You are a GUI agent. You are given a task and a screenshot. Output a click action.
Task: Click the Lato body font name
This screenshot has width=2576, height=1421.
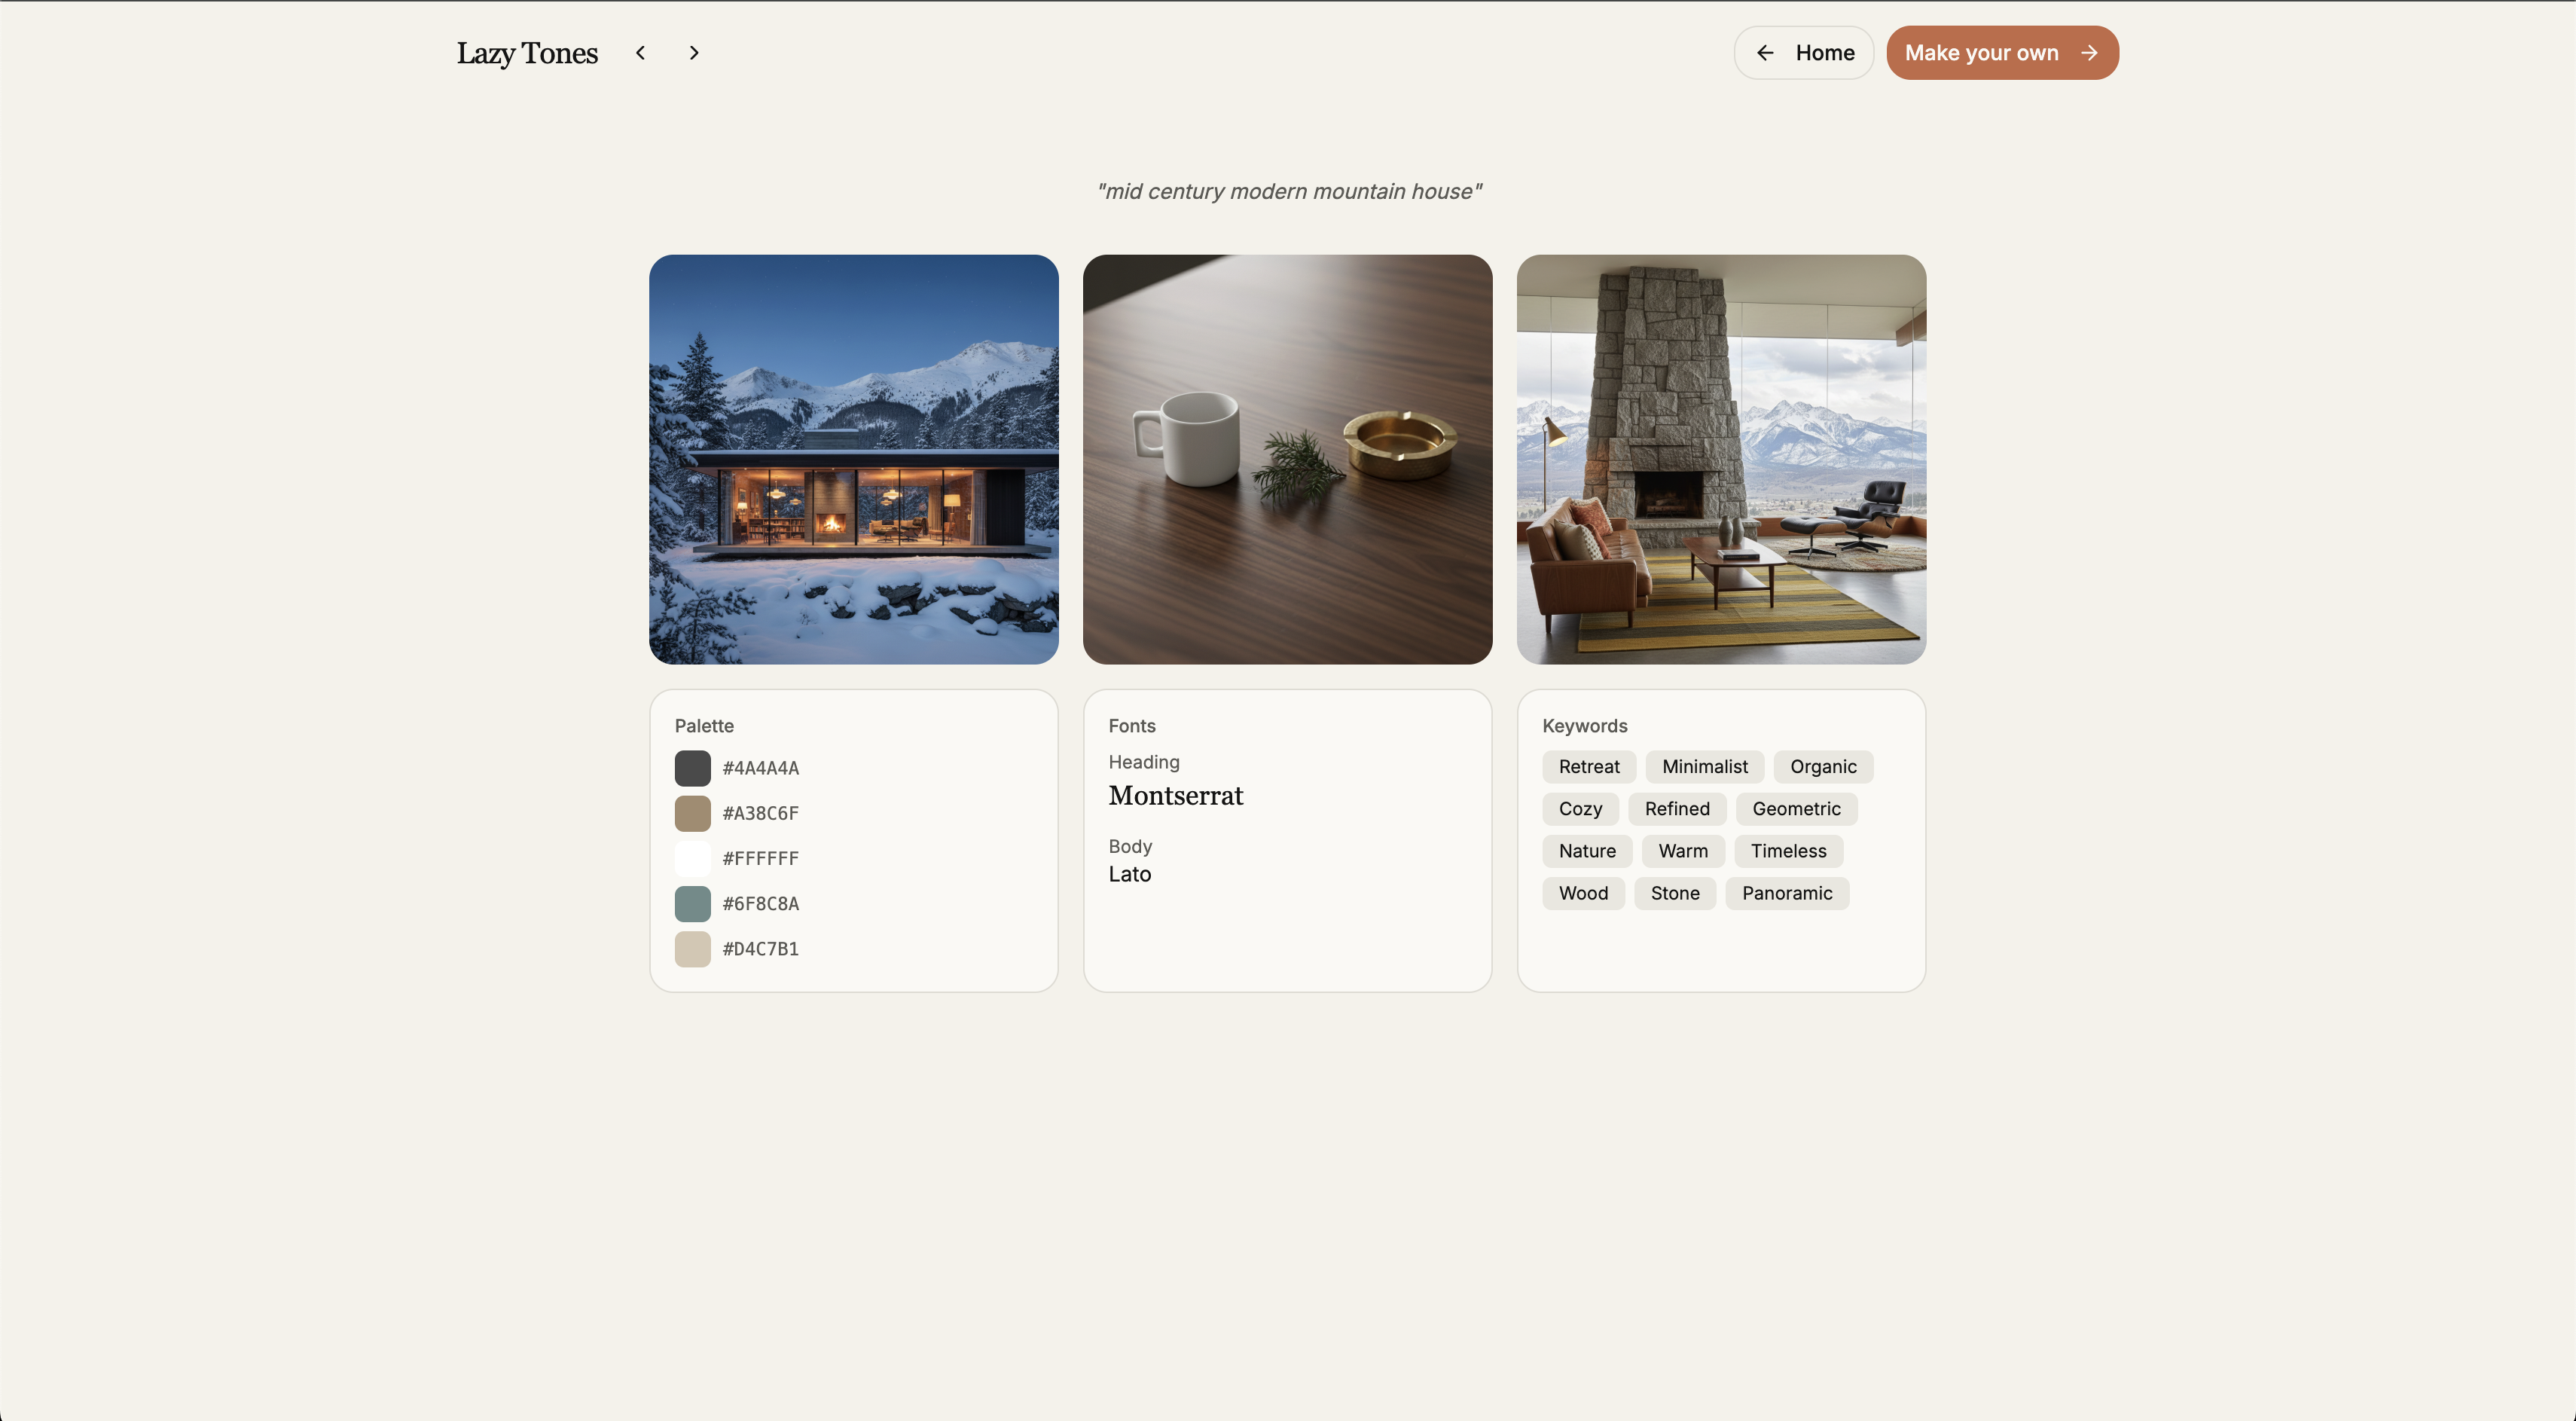[1129, 874]
